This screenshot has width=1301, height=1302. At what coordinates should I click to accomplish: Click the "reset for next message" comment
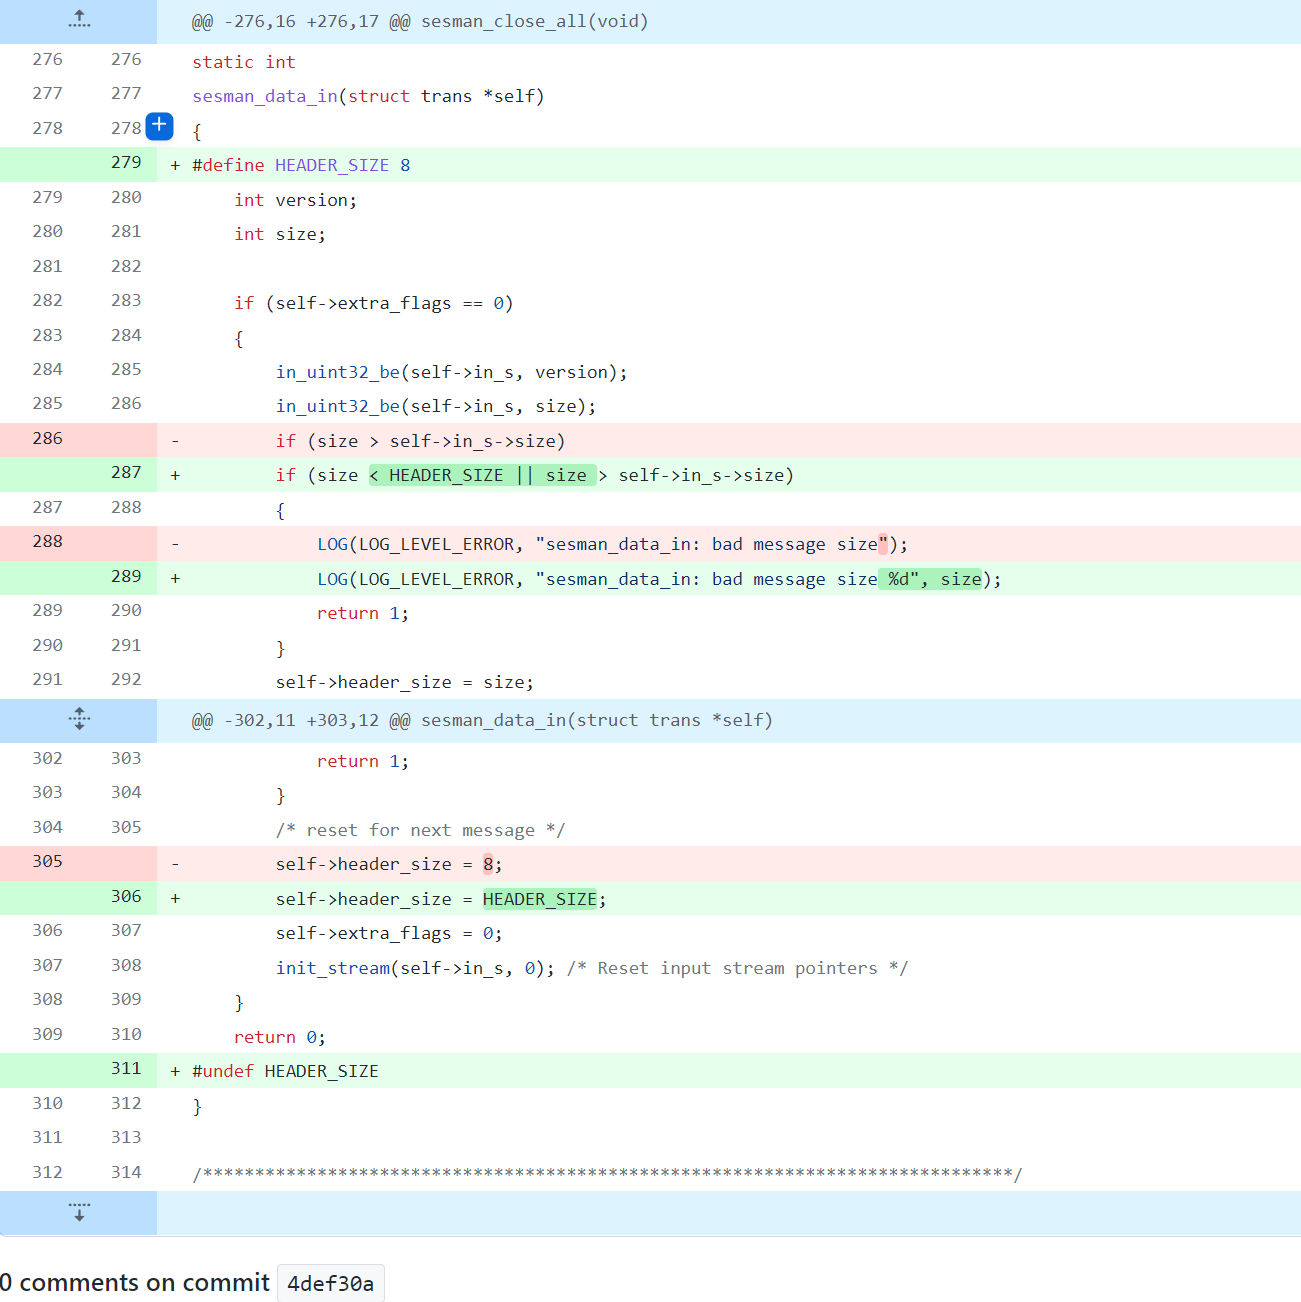coord(420,830)
